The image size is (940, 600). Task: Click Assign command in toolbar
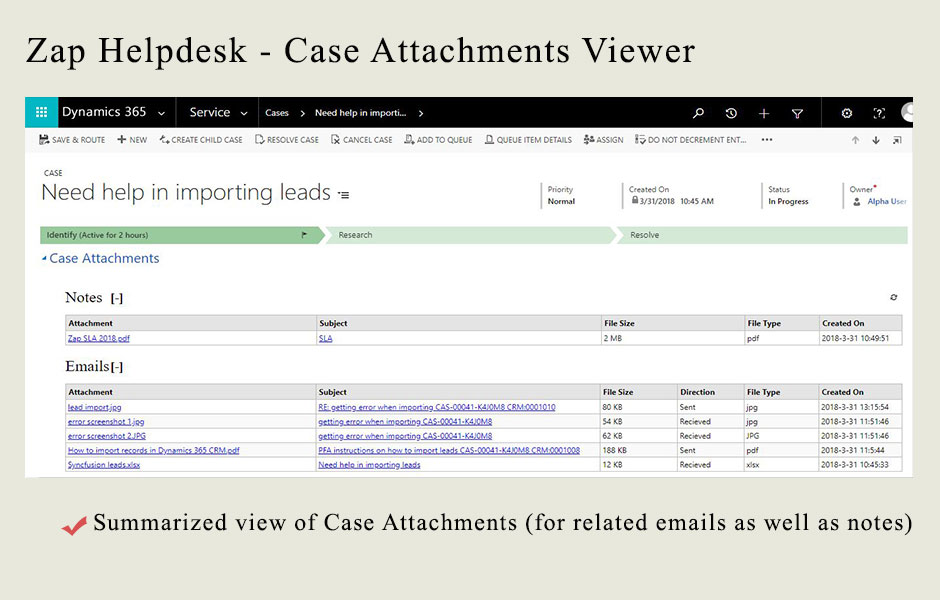(604, 140)
